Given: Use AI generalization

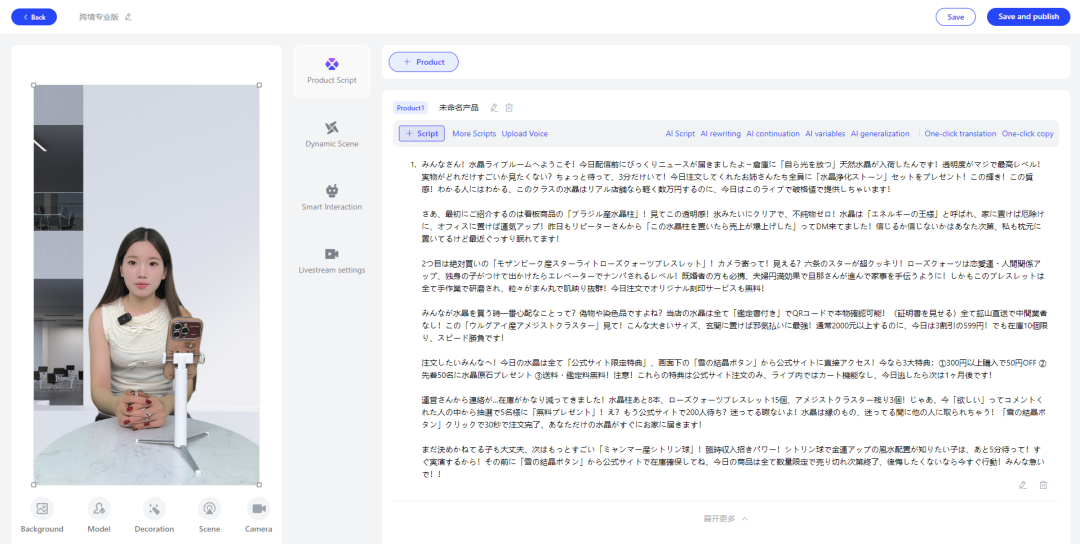Looking at the screenshot, I should 880,134.
